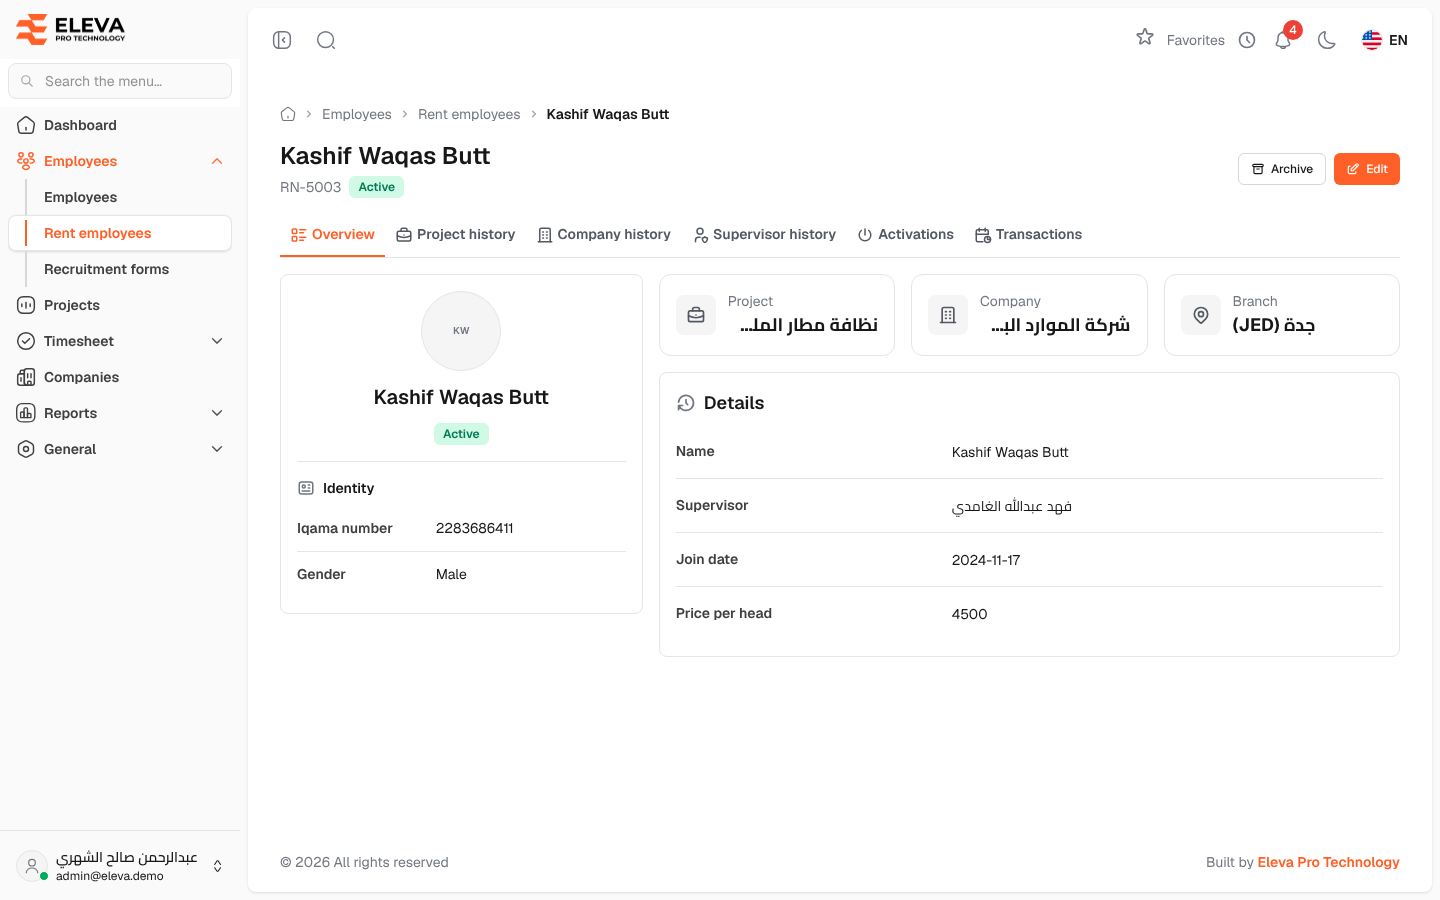The image size is (1440, 900).
Task: Expand the General sidebar menu
Action: tap(120, 449)
